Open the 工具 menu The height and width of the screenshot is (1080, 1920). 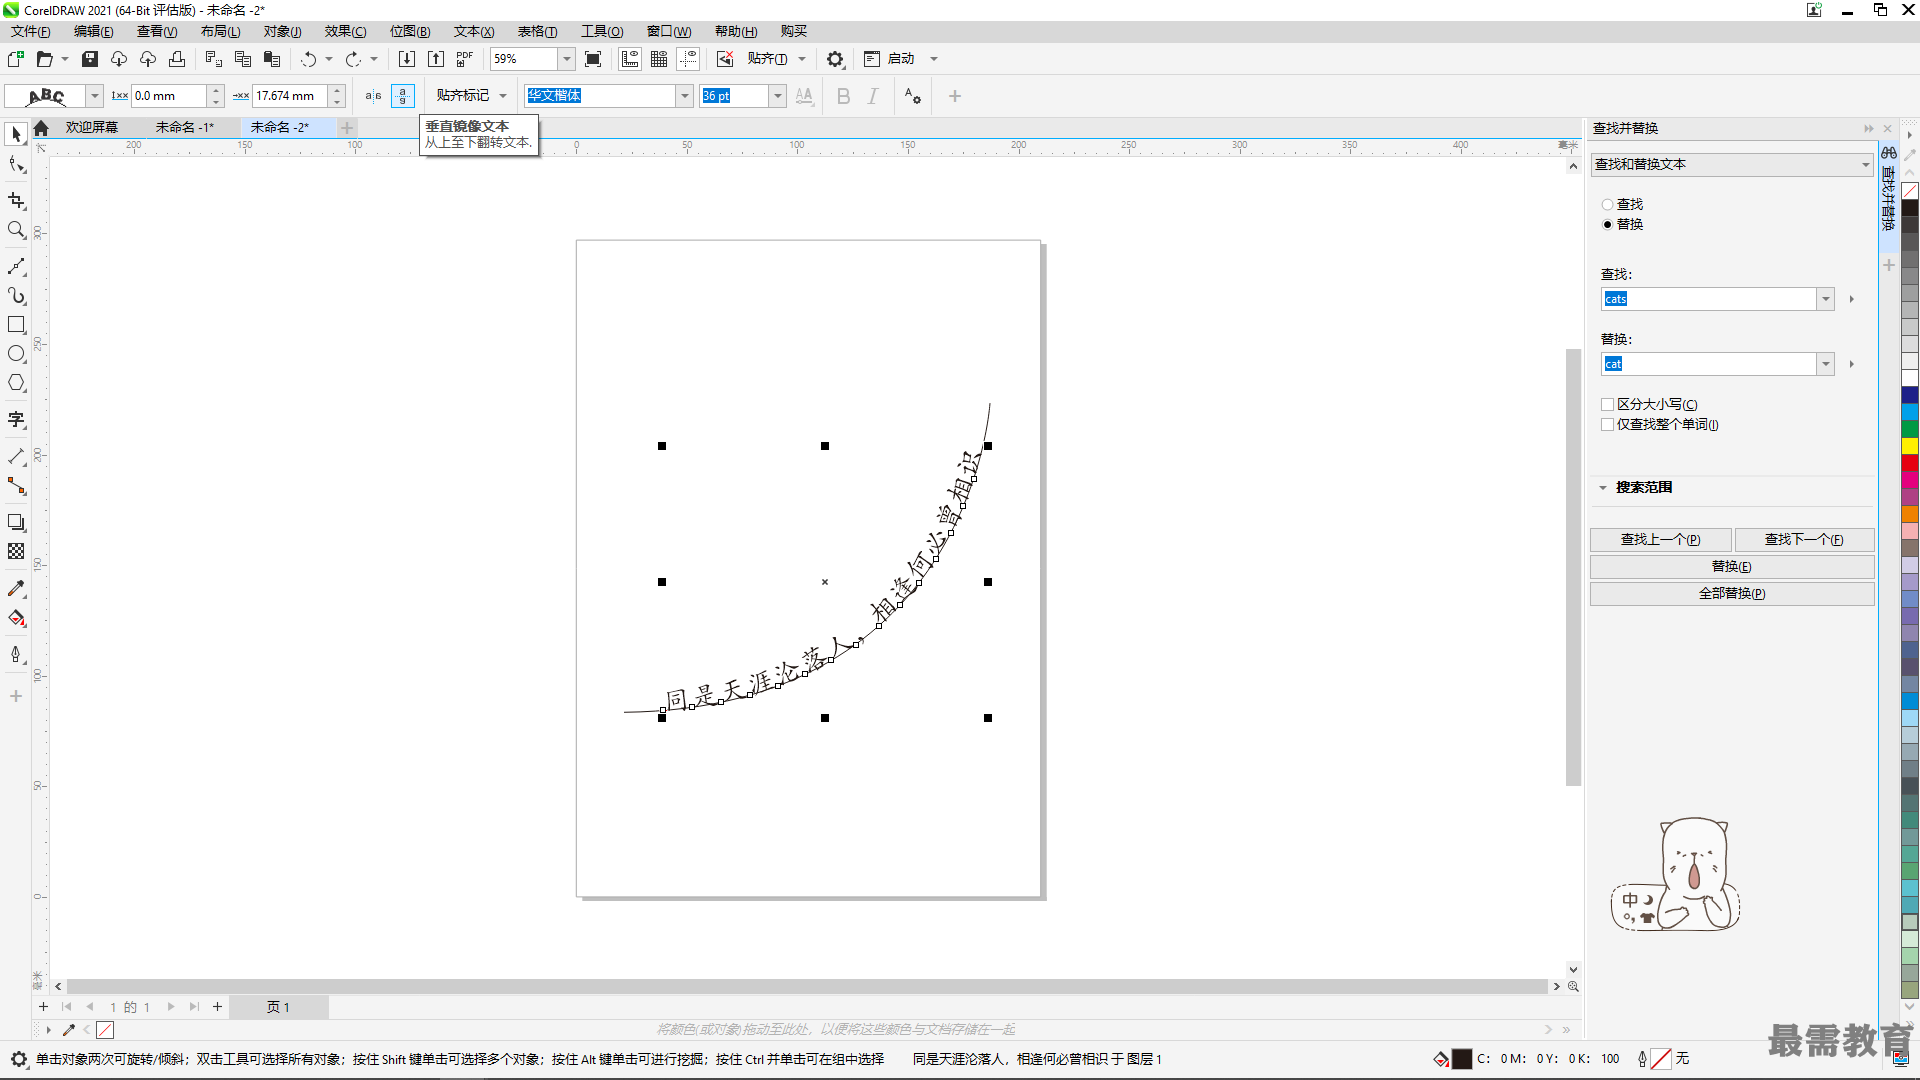tap(602, 32)
